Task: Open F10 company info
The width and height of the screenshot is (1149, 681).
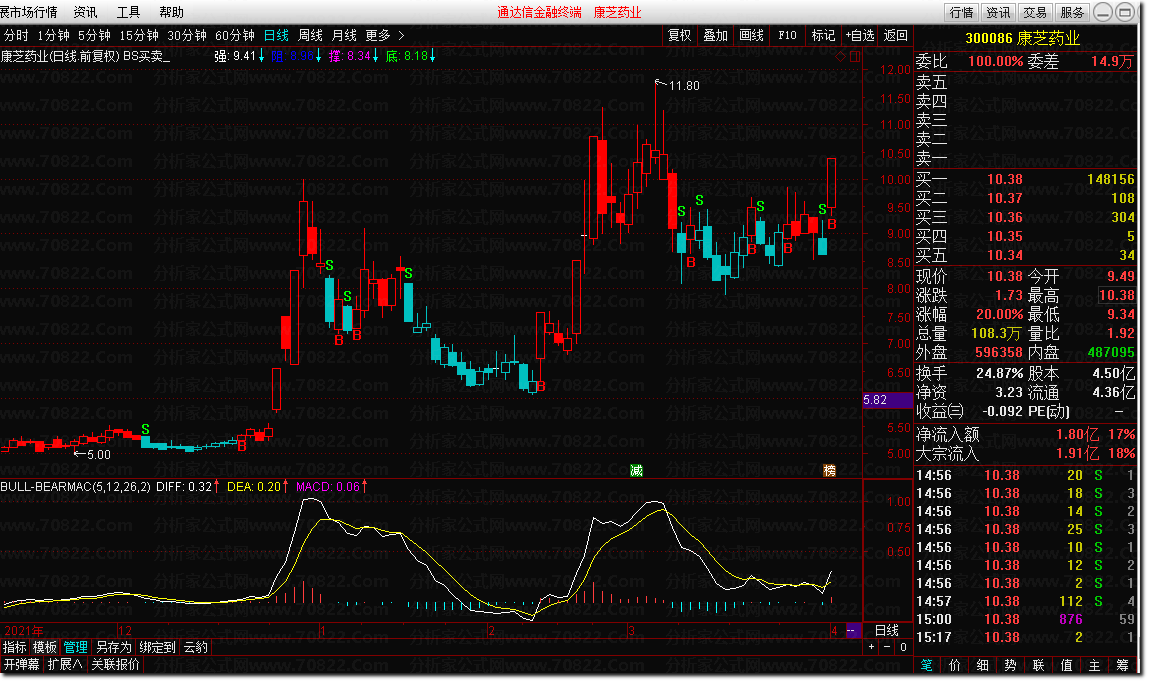Action: [787, 35]
